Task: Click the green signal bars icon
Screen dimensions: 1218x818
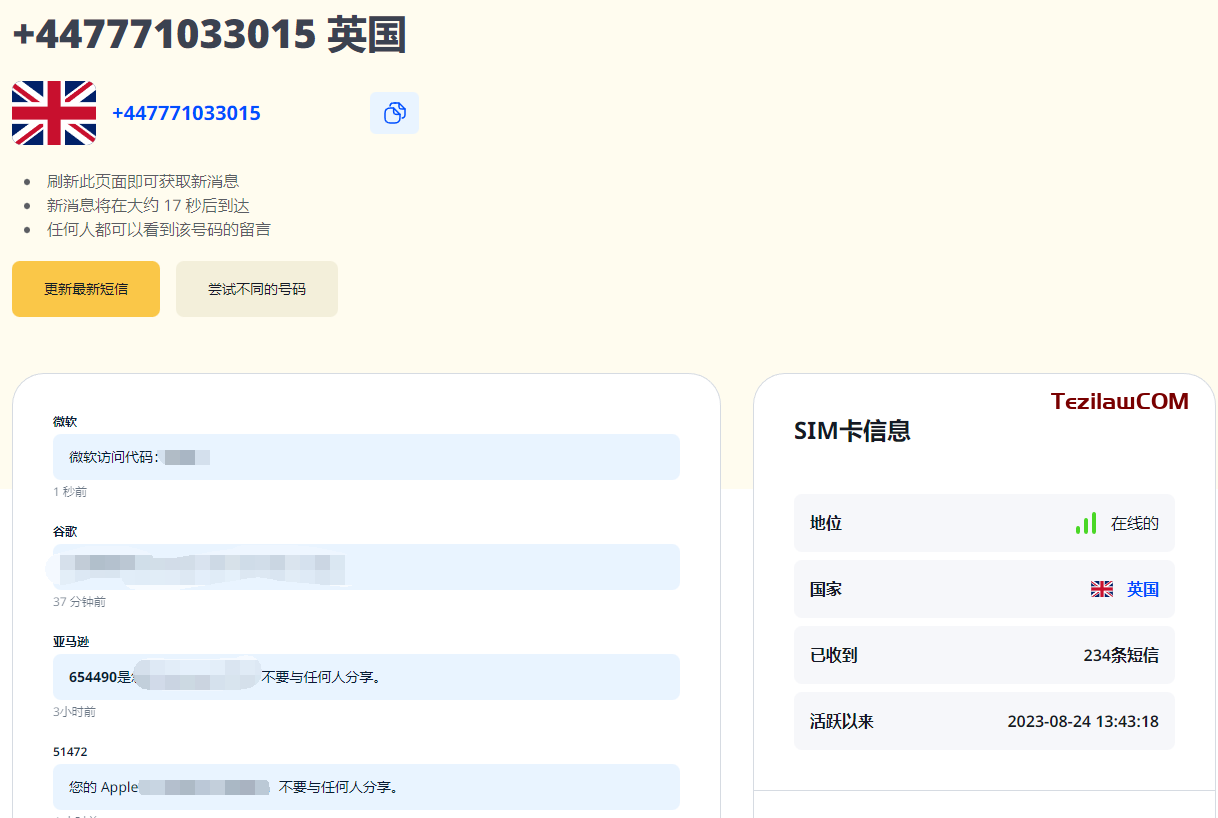Action: coord(1086,523)
